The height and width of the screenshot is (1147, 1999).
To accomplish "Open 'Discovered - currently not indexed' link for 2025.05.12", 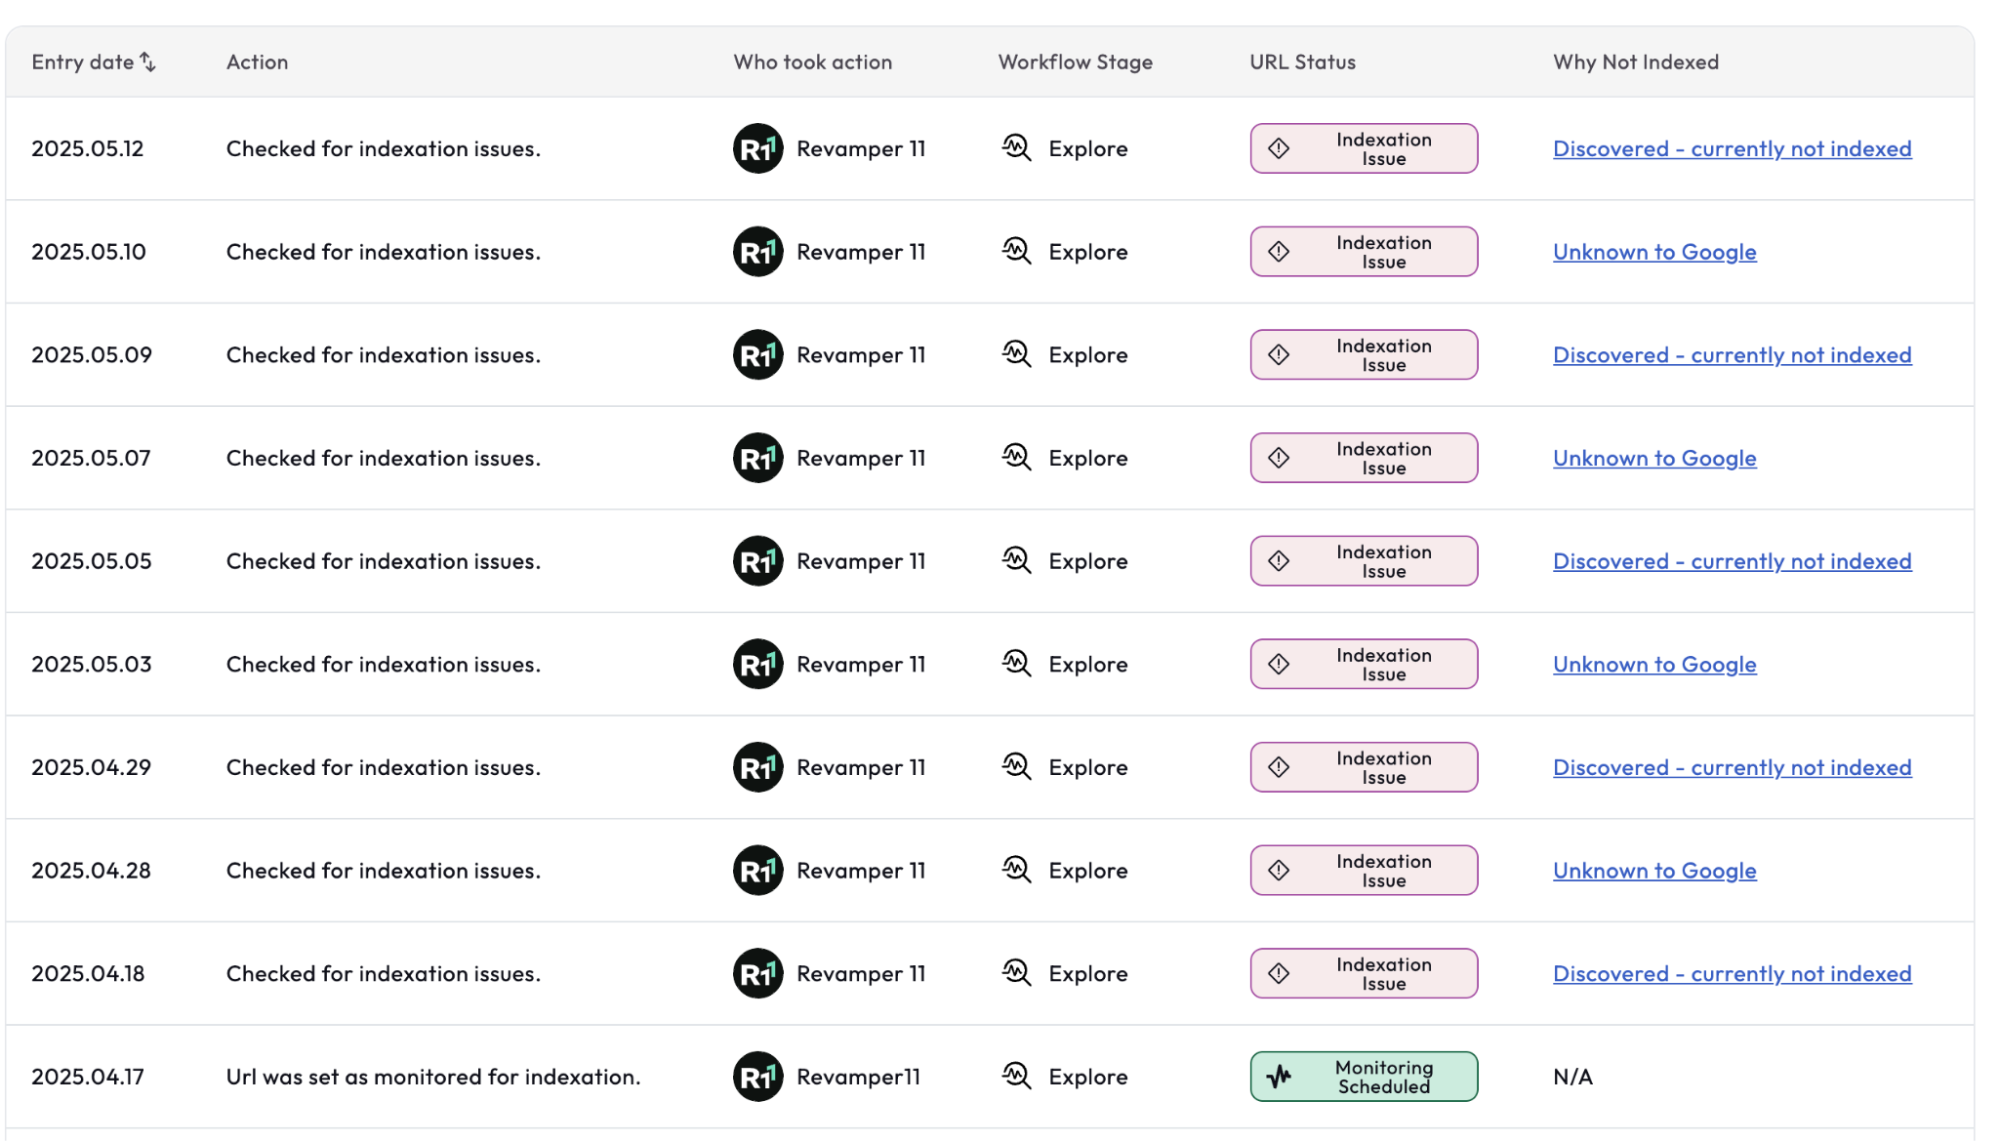I will point(1731,149).
